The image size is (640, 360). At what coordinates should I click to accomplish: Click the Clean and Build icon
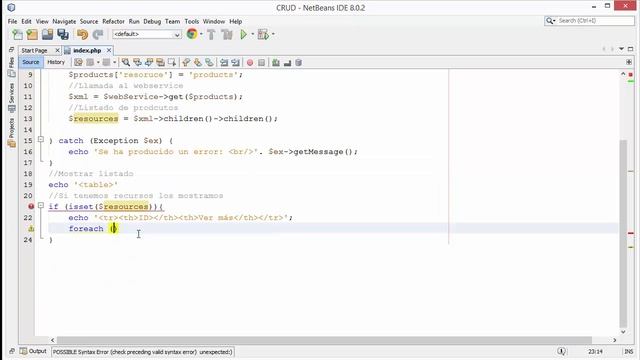(227, 35)
